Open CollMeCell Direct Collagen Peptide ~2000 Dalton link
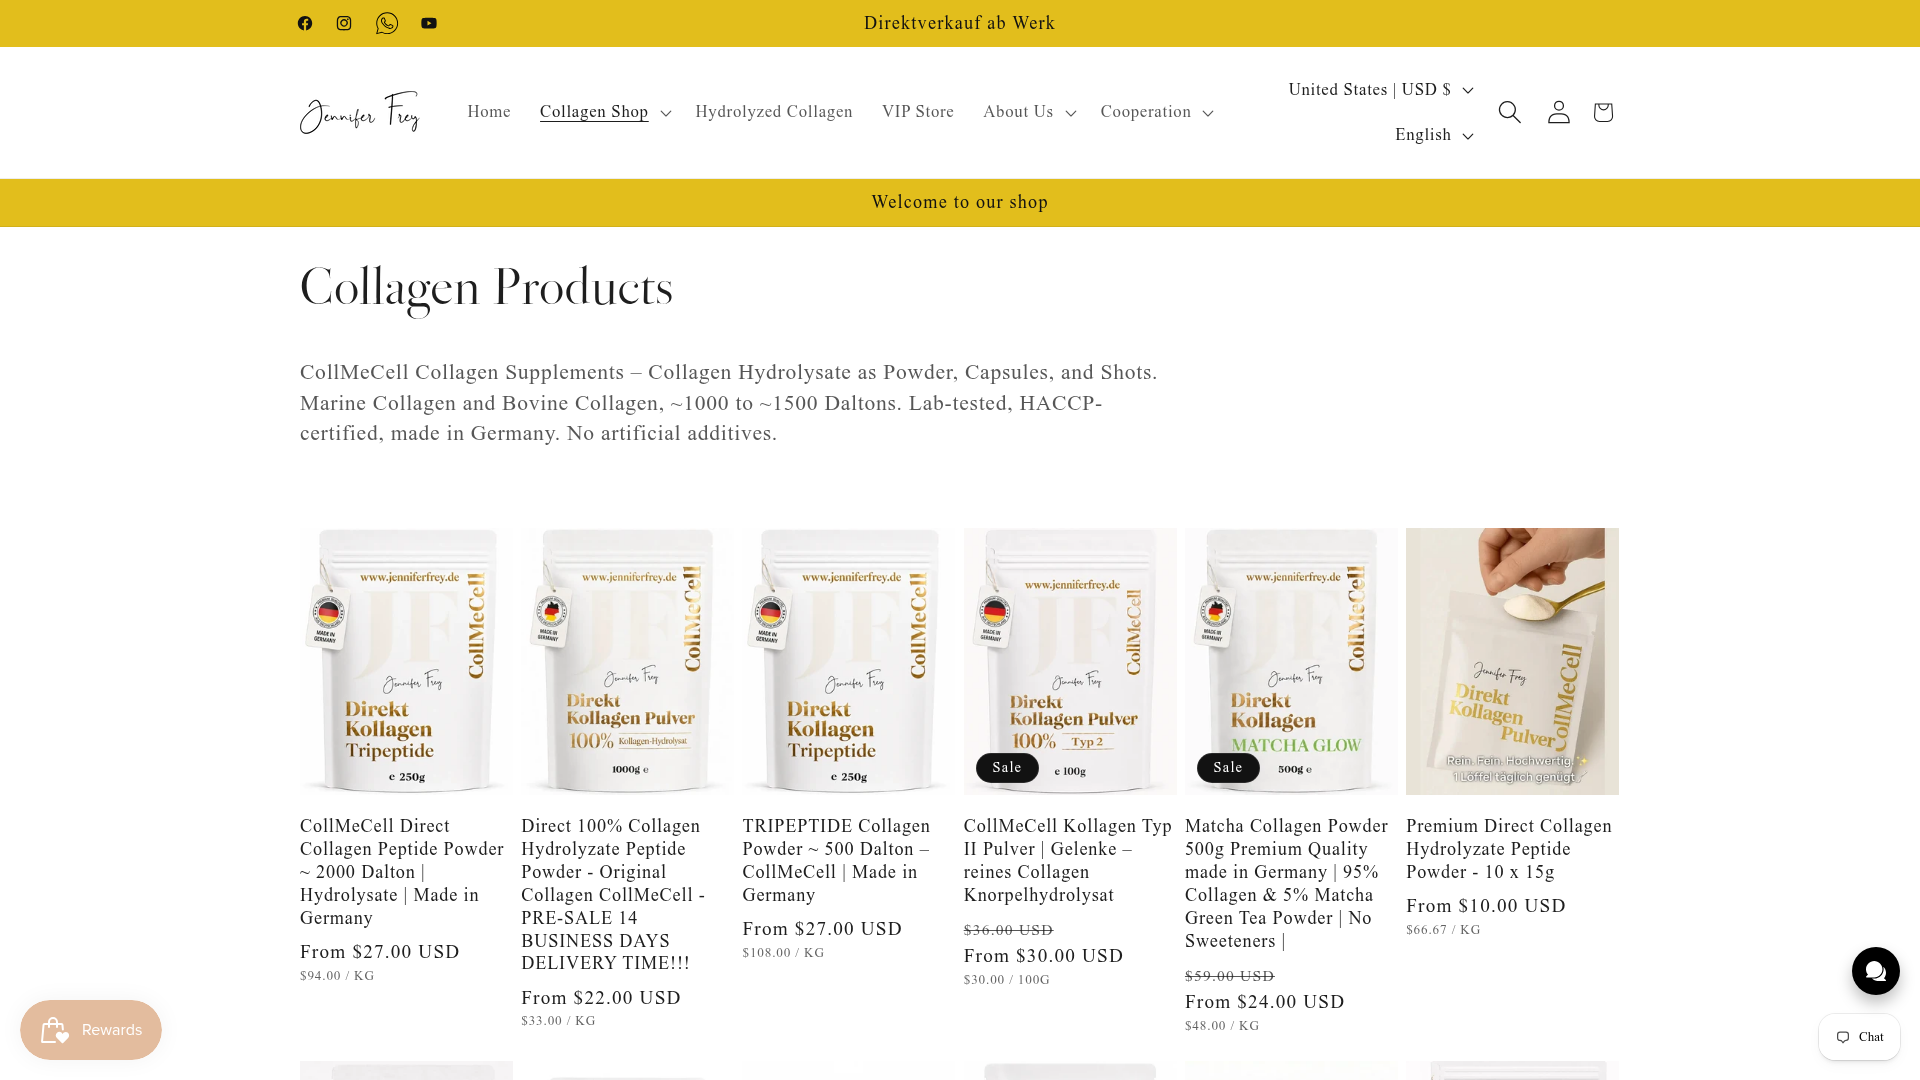 coord(403,872)
